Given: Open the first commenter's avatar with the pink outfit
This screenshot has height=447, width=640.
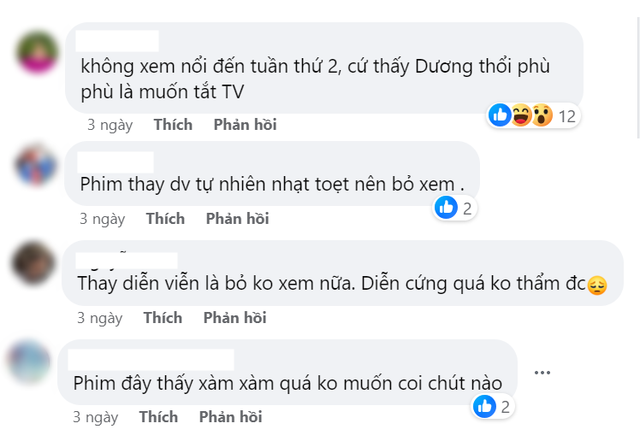Looking at the screenshot, I should click(37, 53).
